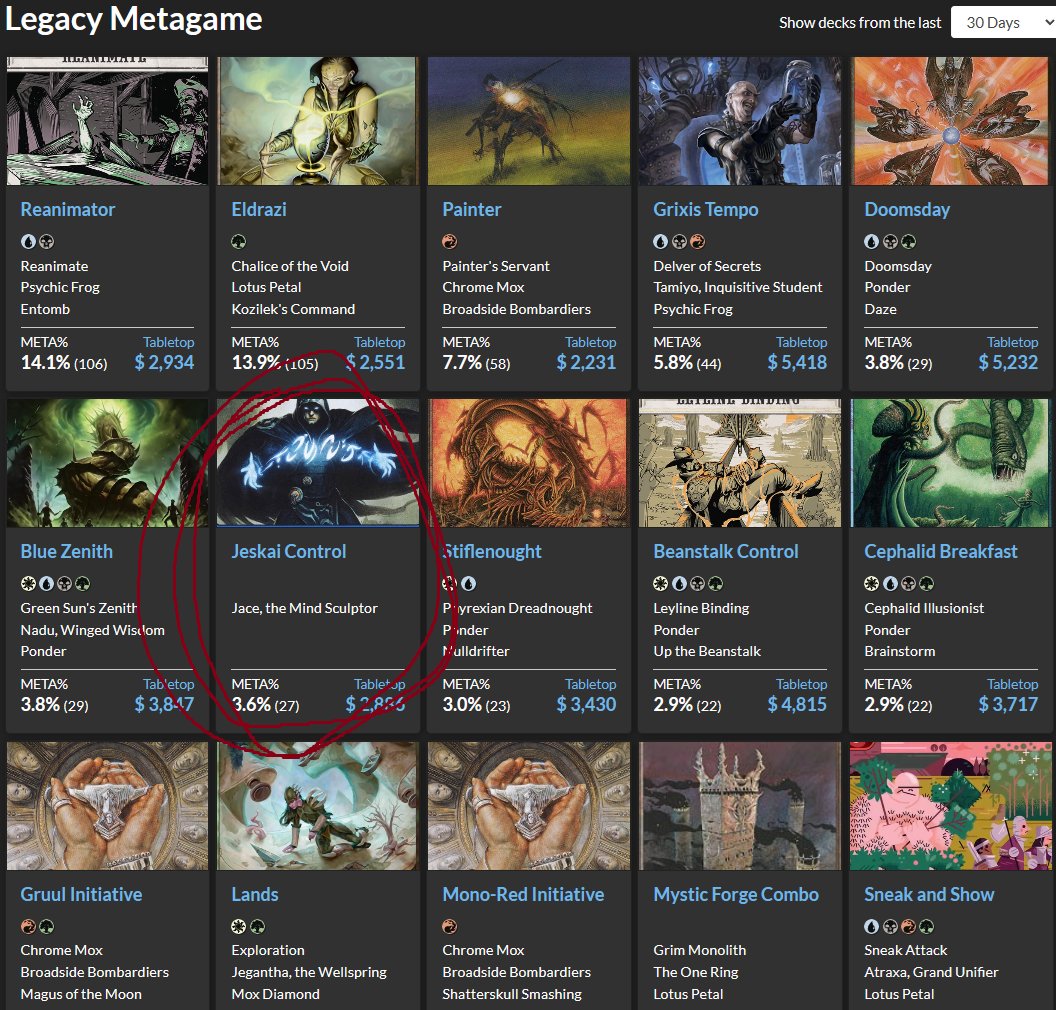Click the Painter card art thumbnail
1056x1010 pixels.
(x=529, y=121)
